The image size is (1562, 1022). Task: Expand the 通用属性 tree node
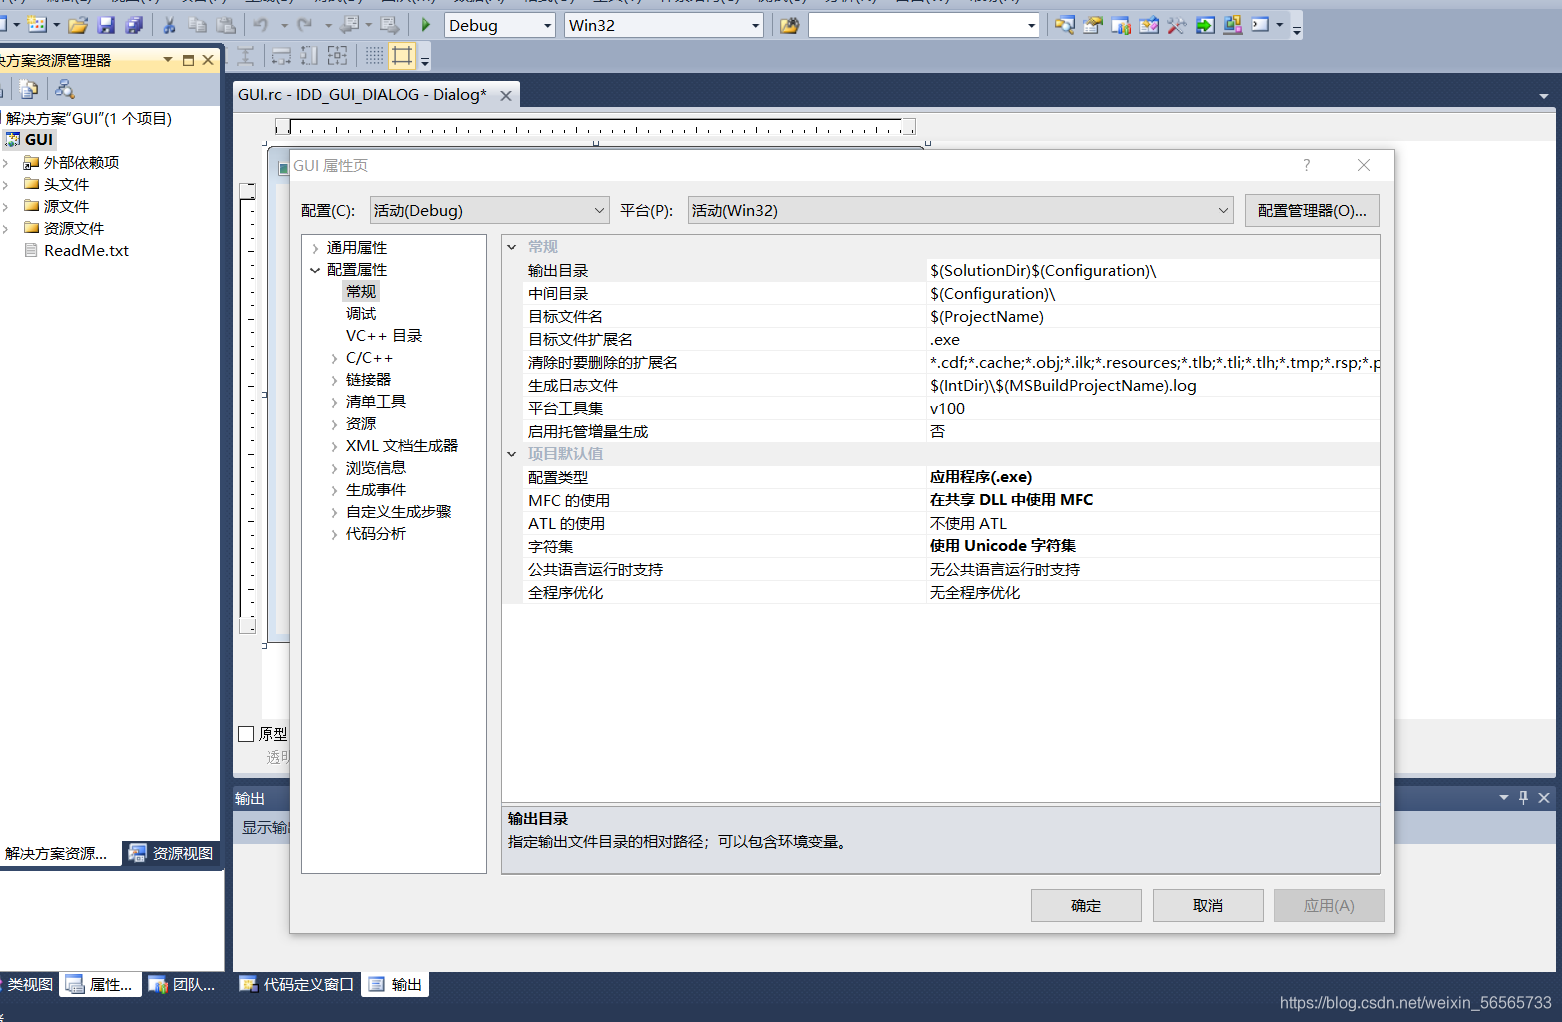(315, 248)
